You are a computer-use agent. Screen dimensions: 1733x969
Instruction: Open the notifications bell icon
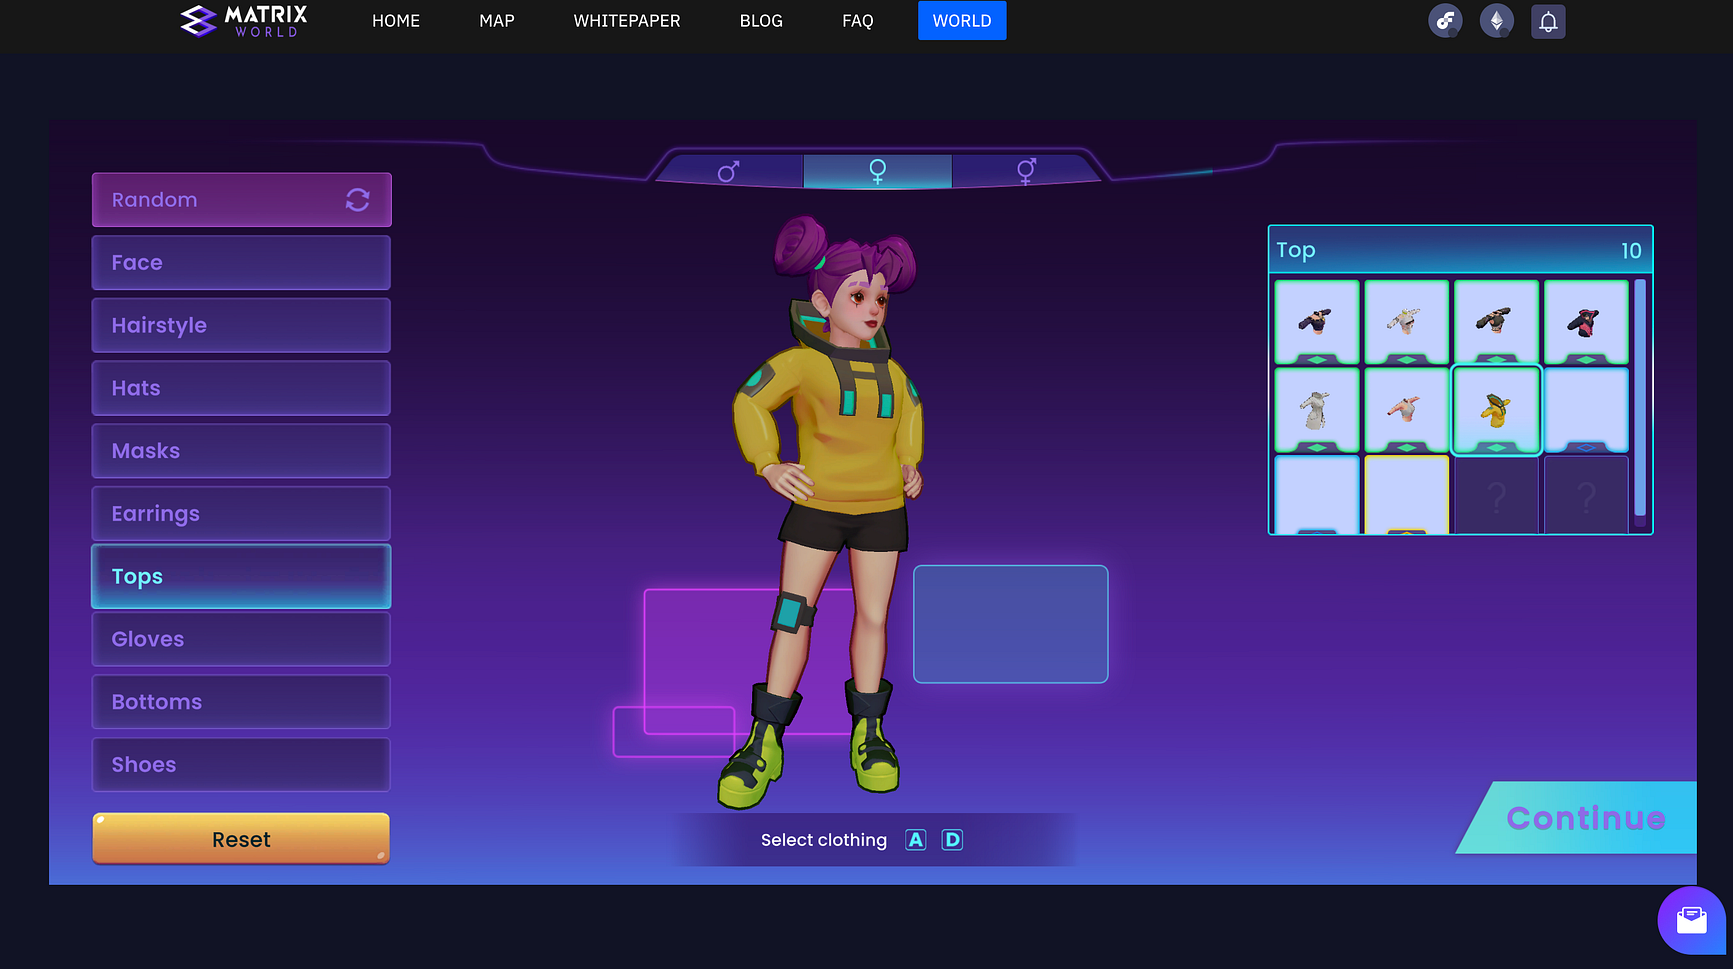1547,22
